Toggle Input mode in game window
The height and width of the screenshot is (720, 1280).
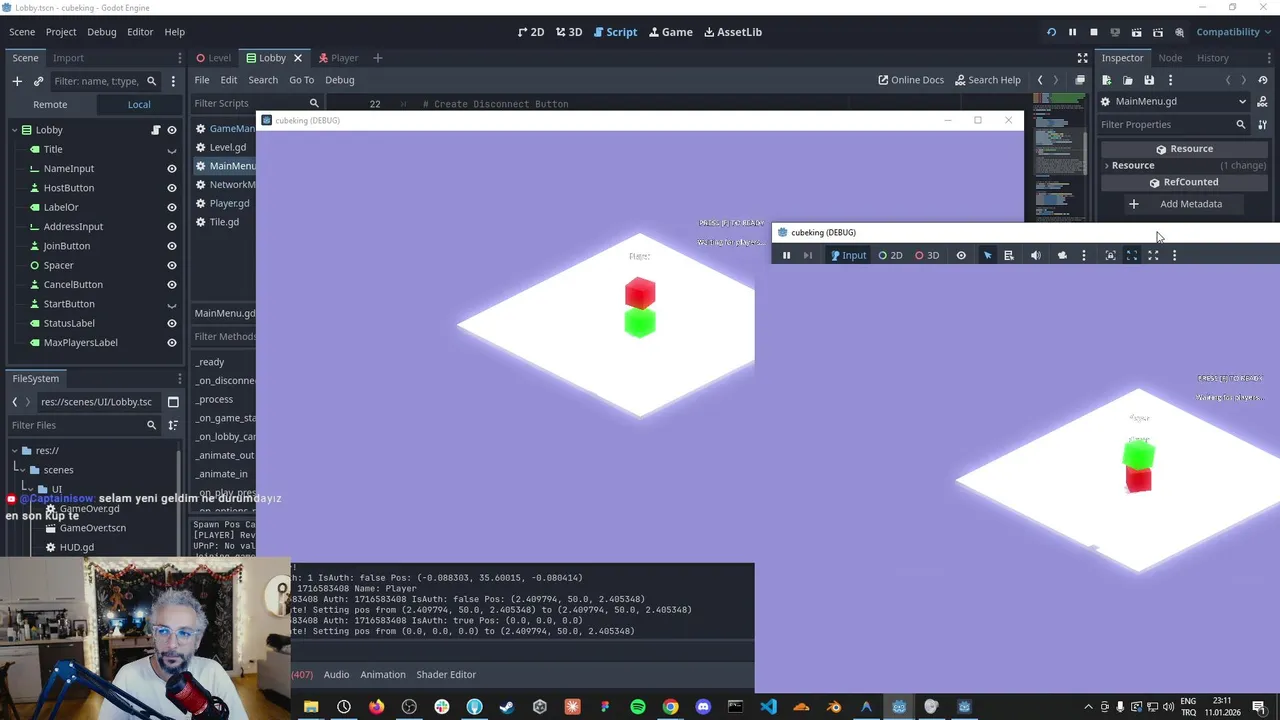(x=848, y=256)
